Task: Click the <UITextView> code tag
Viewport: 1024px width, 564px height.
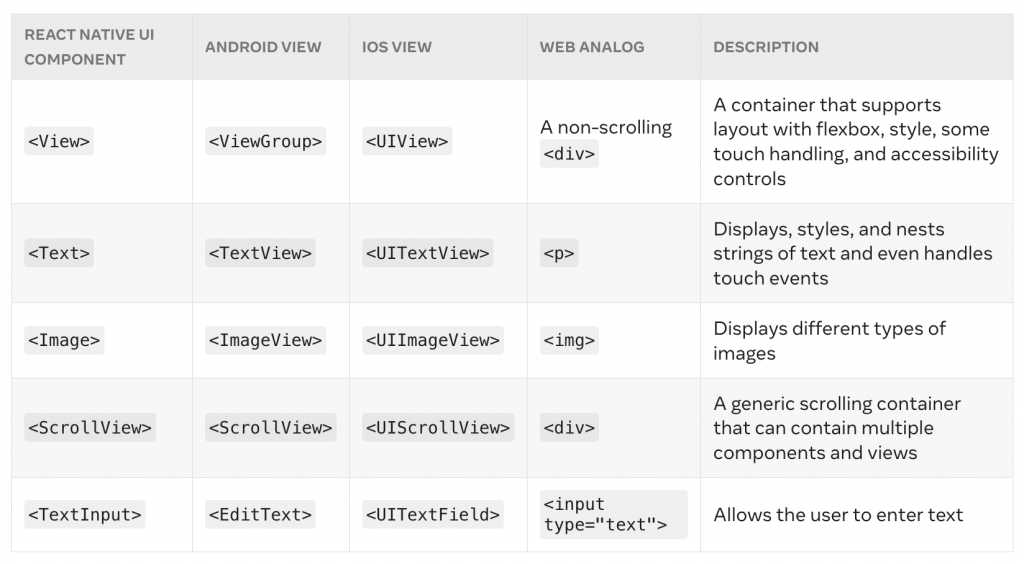Action: click(428, 253)
